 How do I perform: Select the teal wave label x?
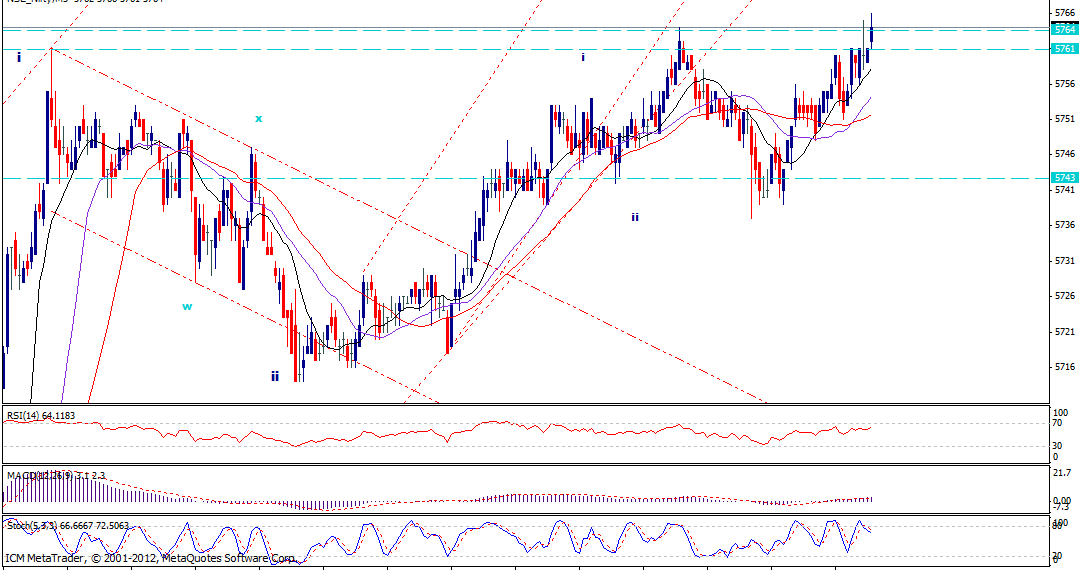pos(259,118)
